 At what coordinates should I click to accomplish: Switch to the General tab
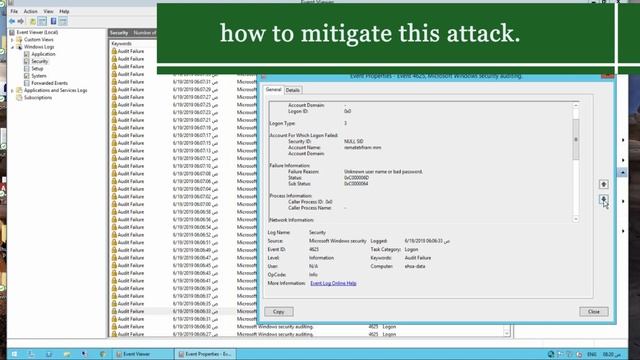click(273, 90)
